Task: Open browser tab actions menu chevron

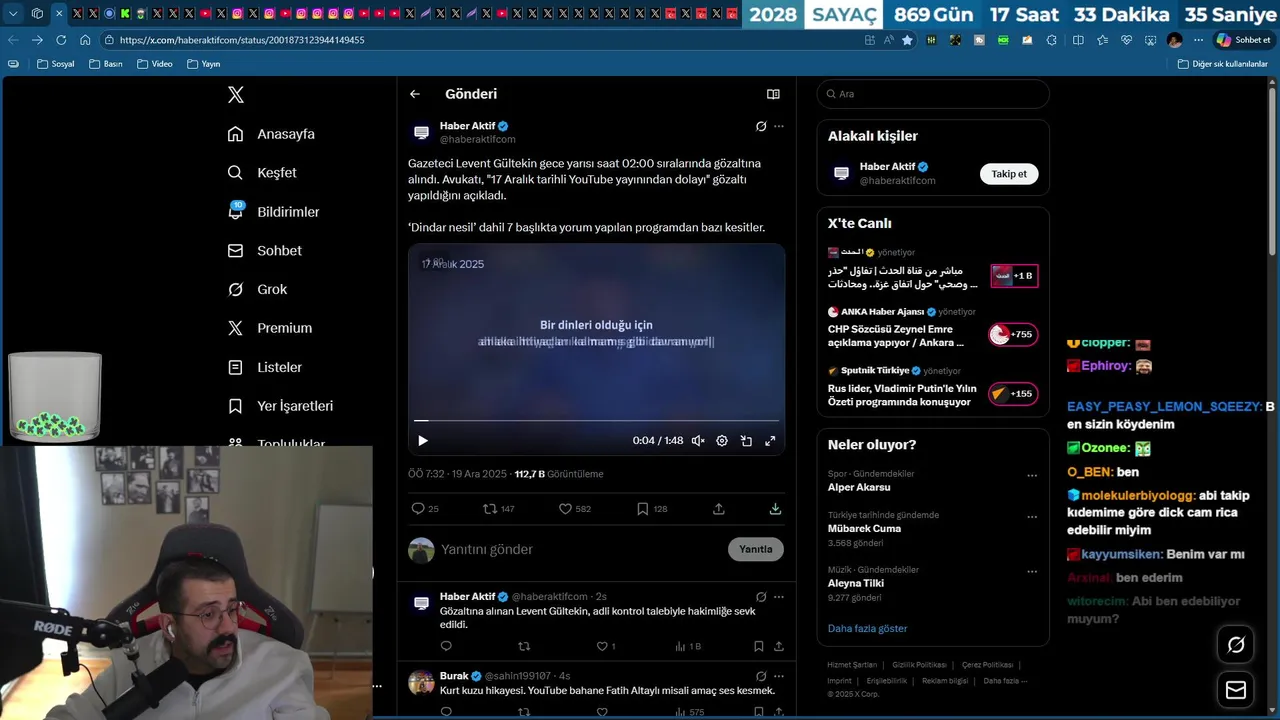Action: click(x=13, y=14)
